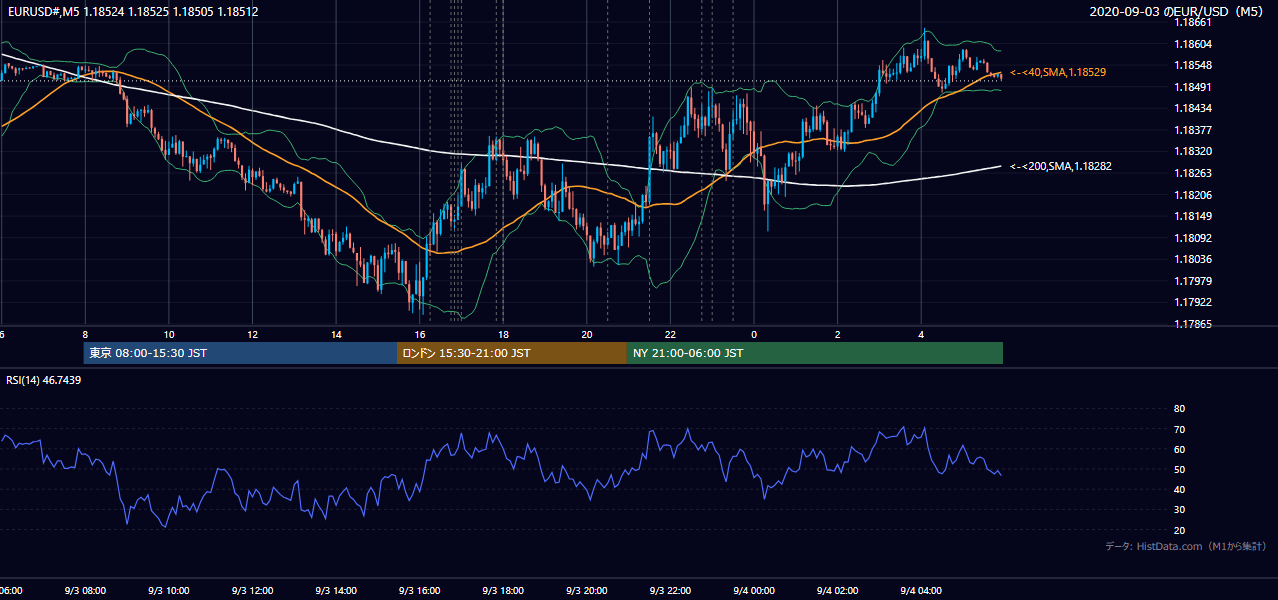Screen dimensions: 1278x600
Task: Click the RSI scale value 40
Action: point(1179,489)
